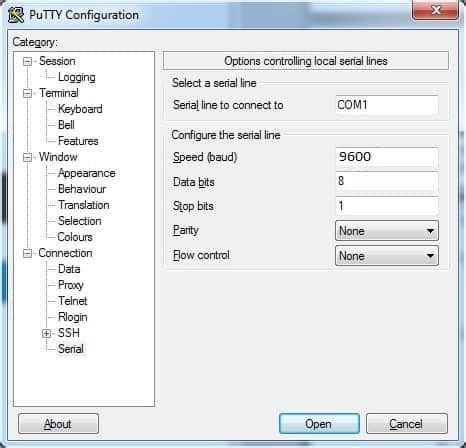Collapse the Terminal tree node
This screenshot has height=448, width=466.
tap(27, 93)
